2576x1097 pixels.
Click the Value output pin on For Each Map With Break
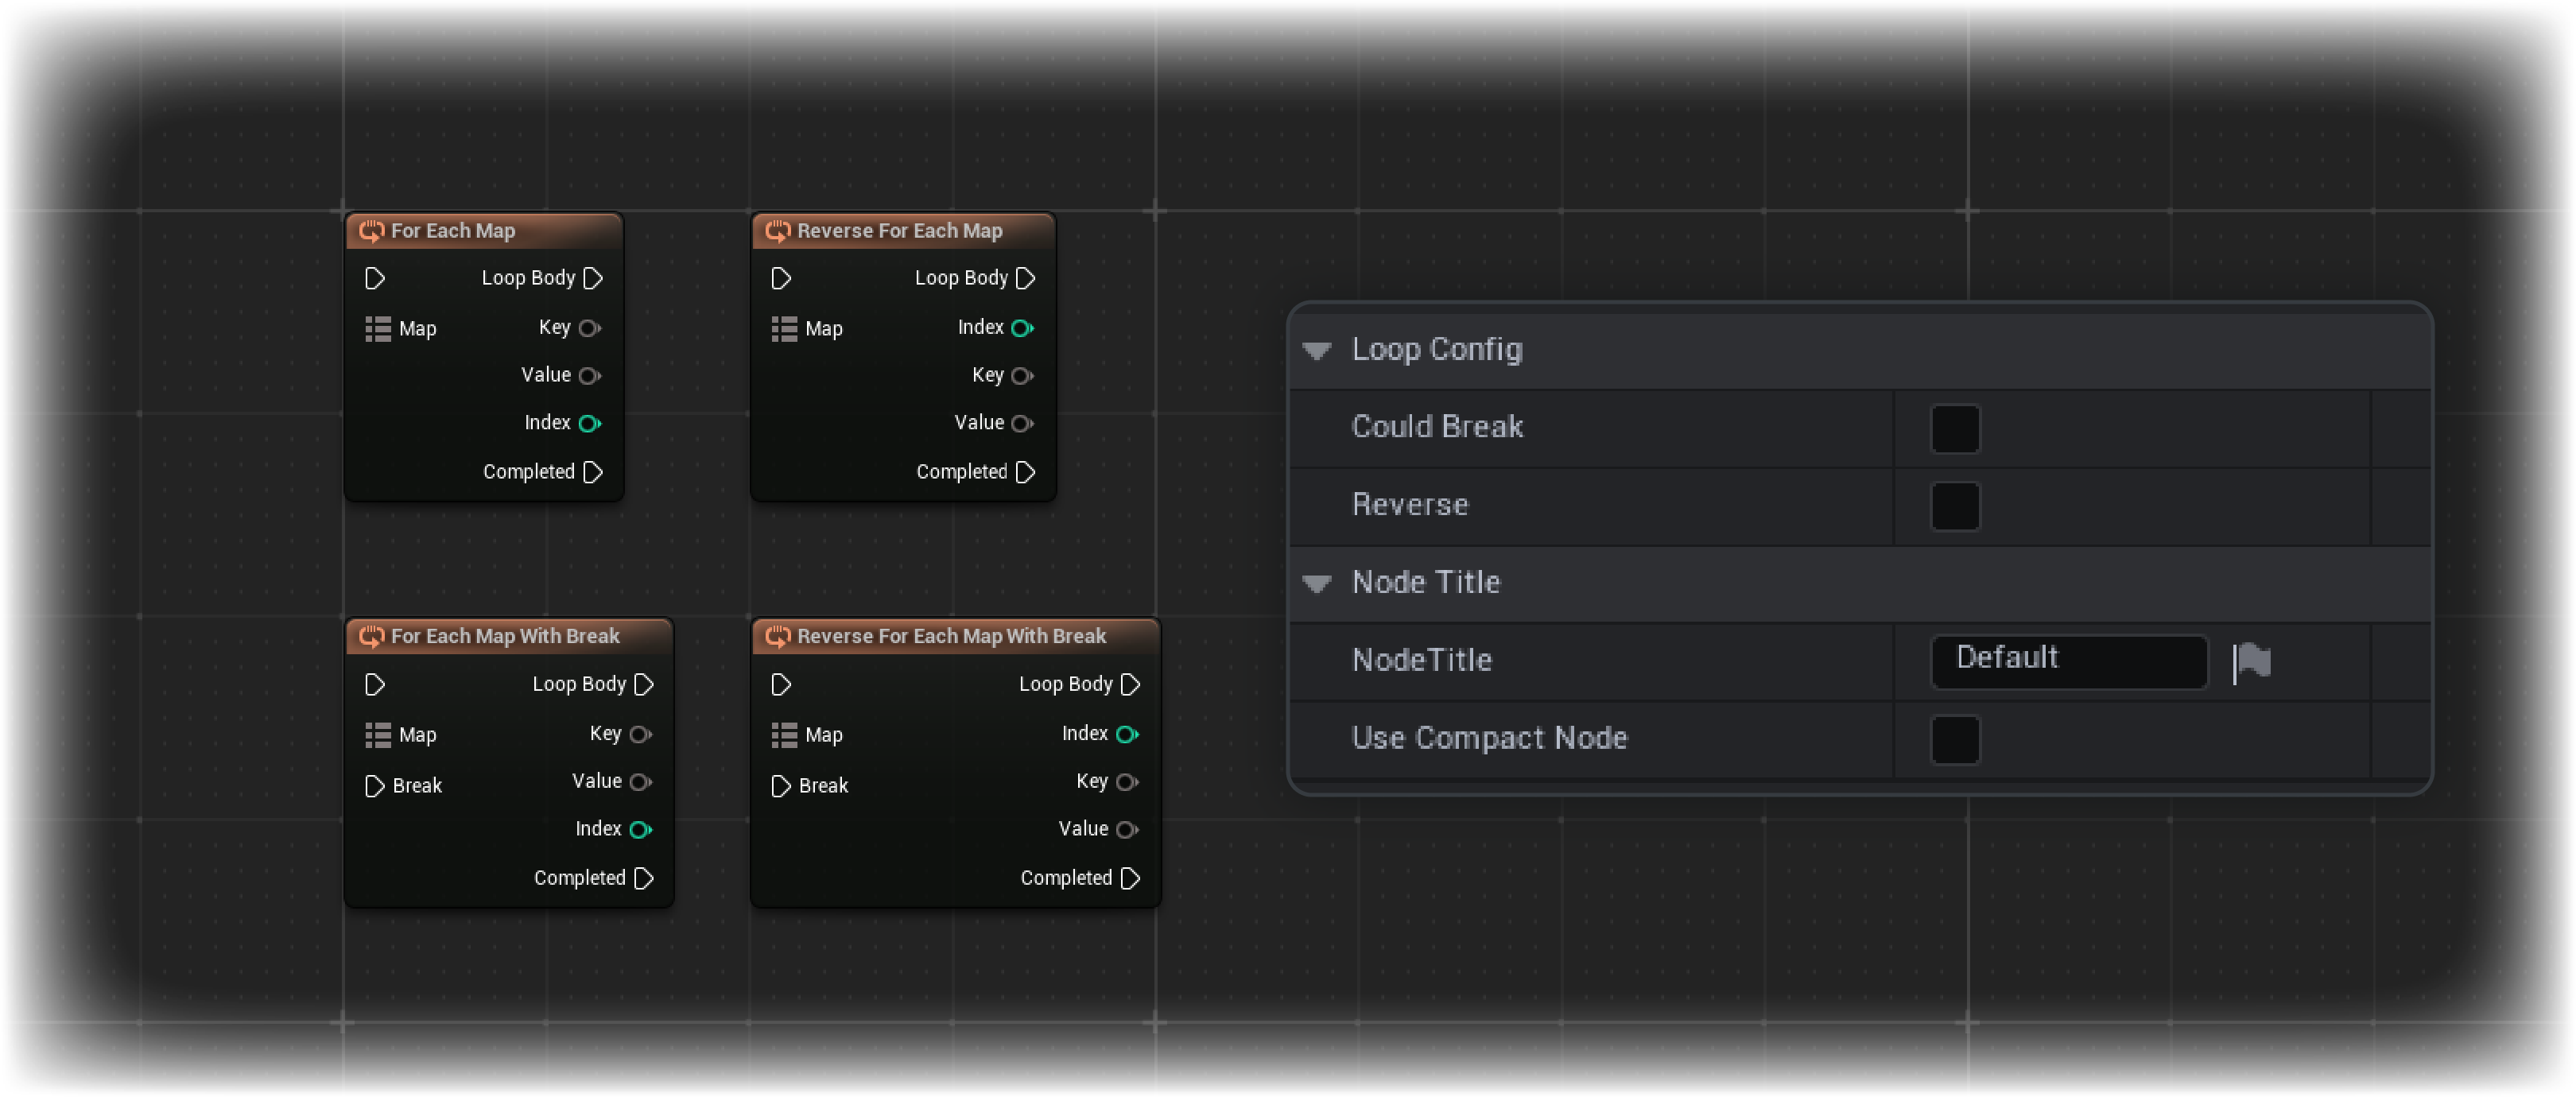tap(641, 781)
